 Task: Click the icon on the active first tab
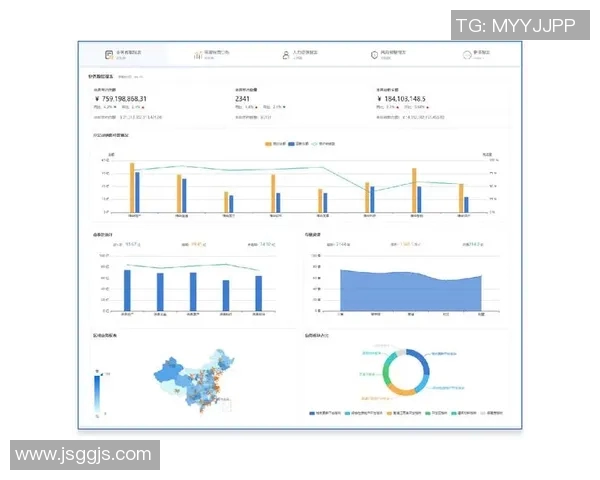[110, 56]
